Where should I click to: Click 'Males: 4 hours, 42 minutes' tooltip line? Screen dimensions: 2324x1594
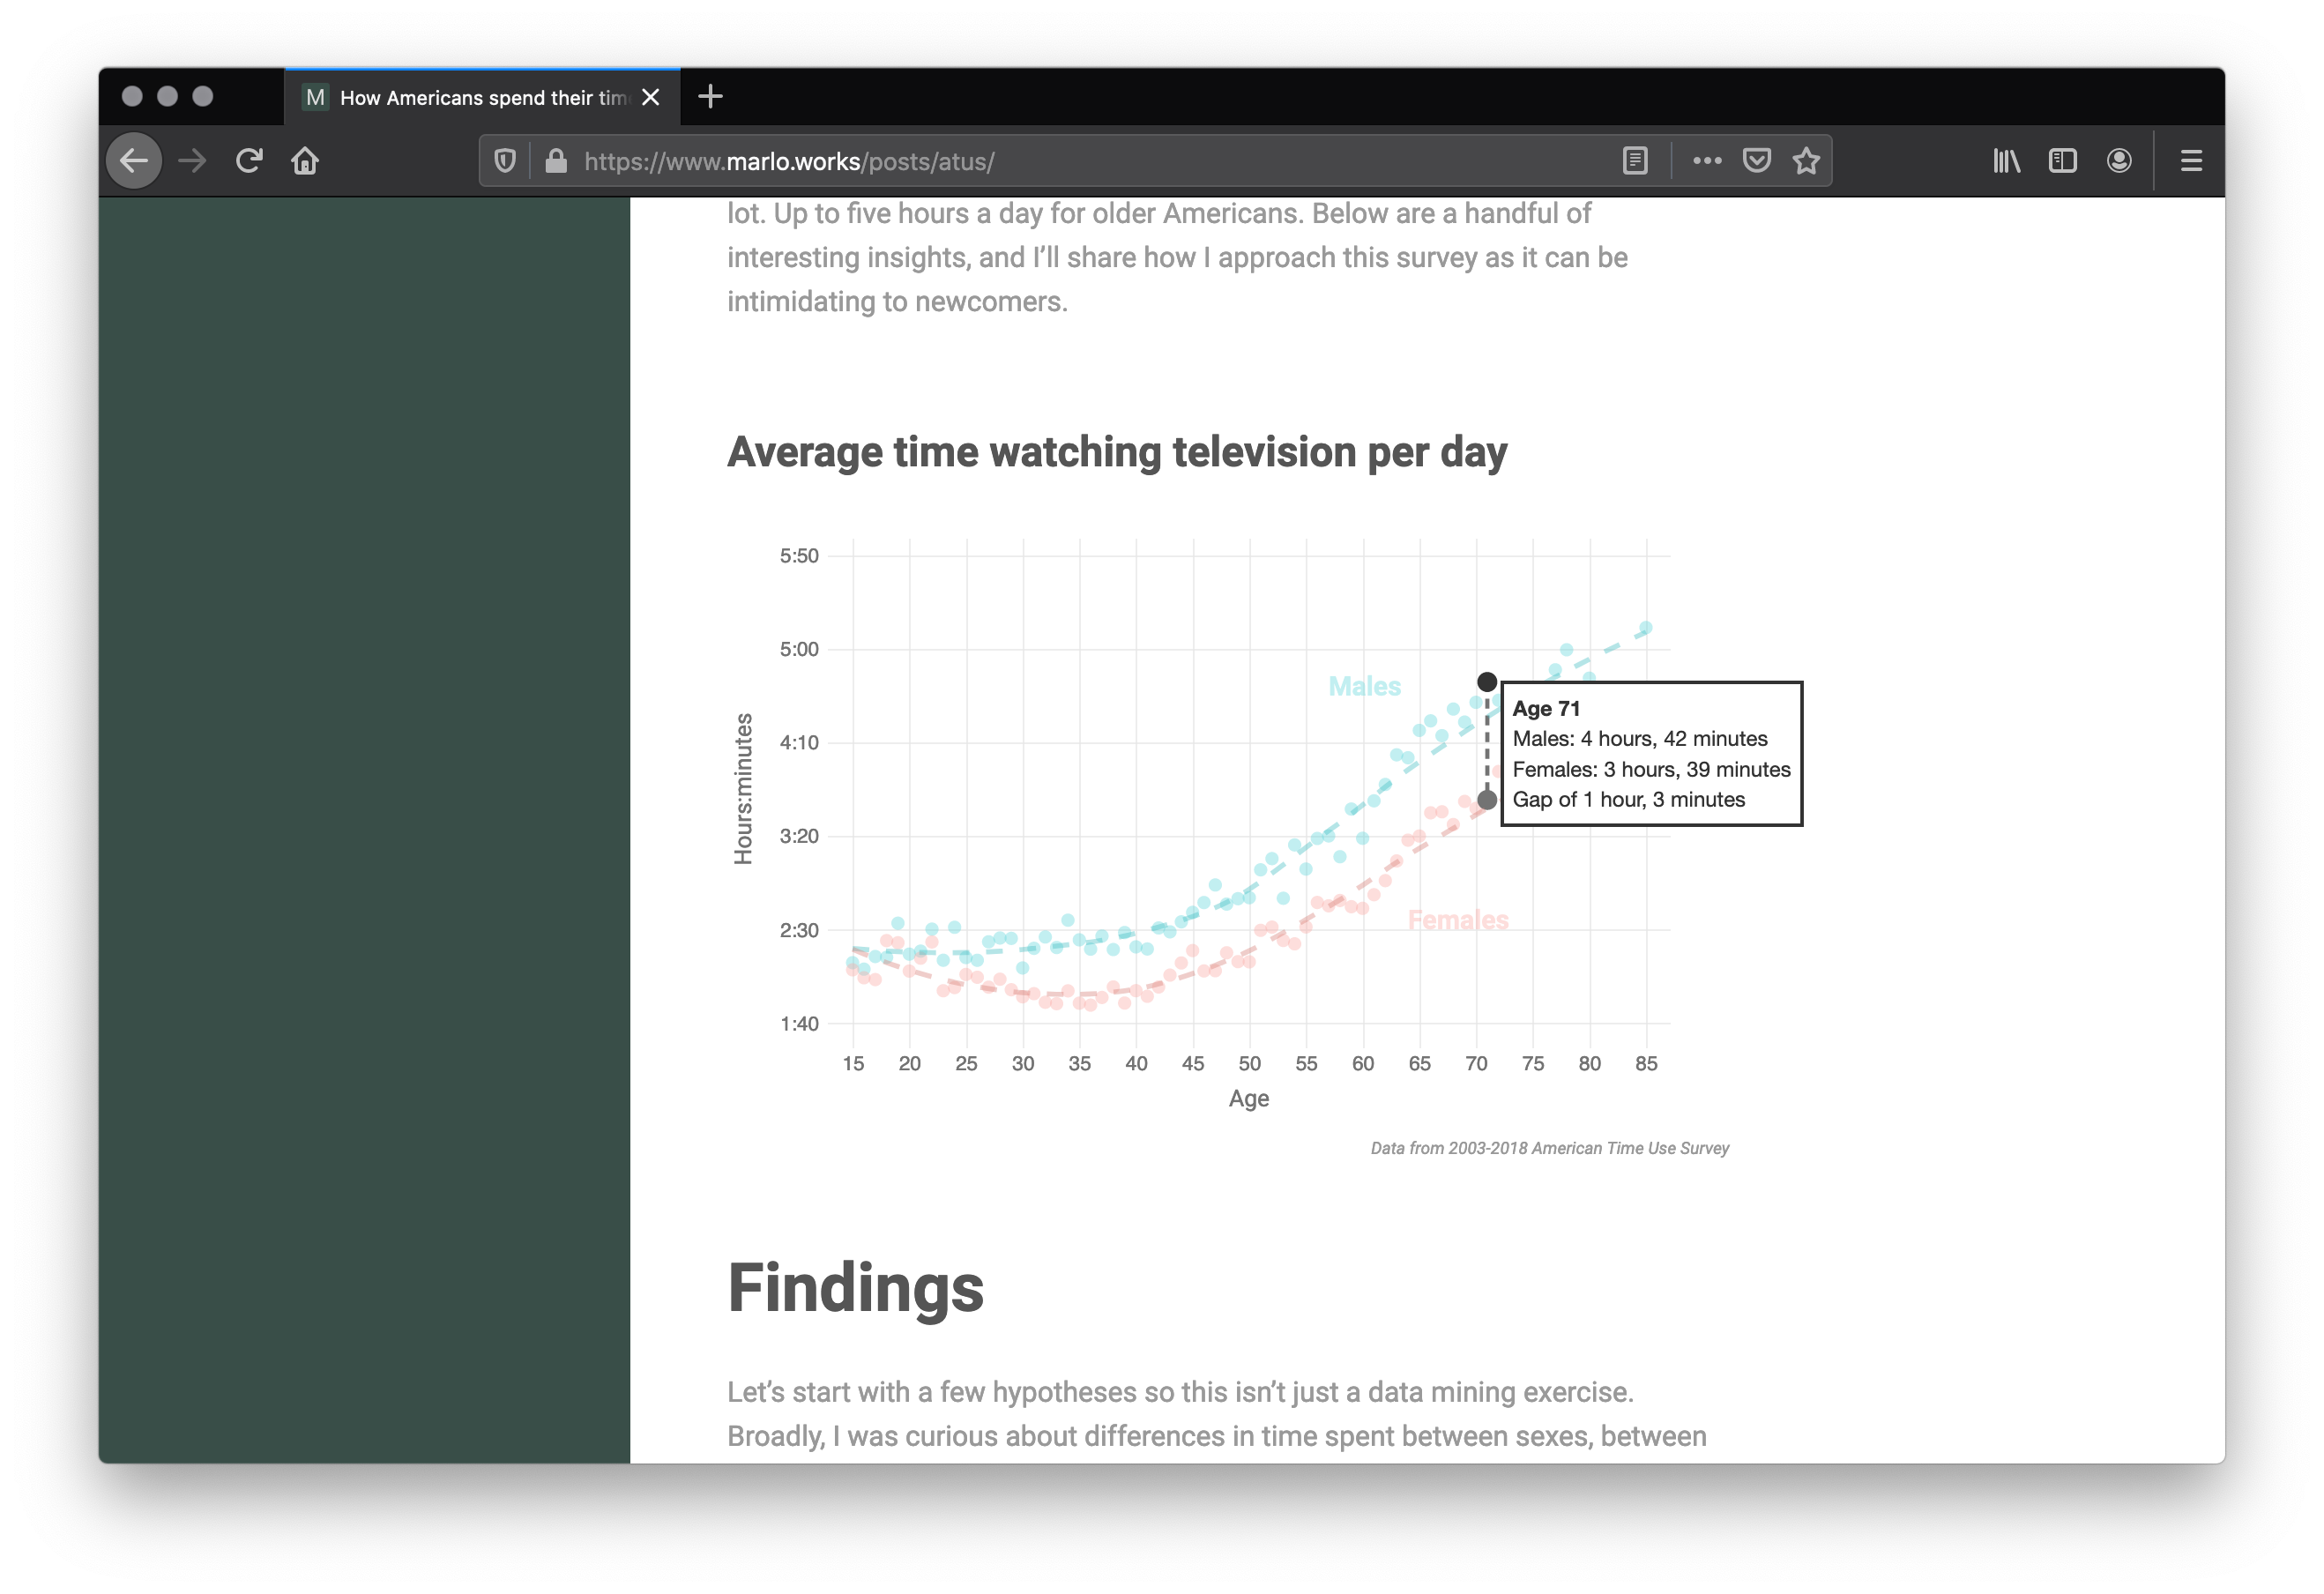pyautogui.click(x=1639, y=739)
